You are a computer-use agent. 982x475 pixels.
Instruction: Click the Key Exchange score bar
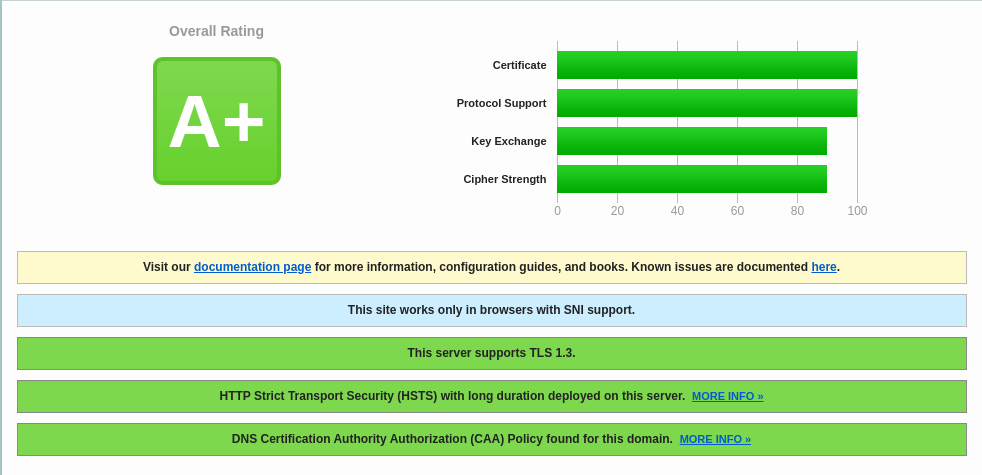pyautogui.click(x=691, y=141)
